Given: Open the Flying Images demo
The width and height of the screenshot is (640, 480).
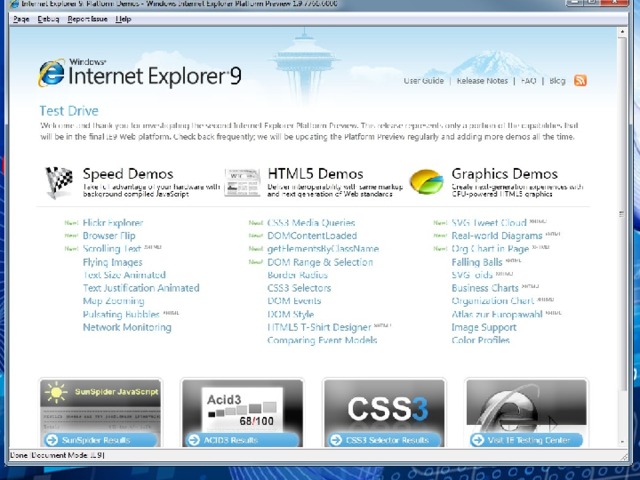Looking at the screenshot, I should point(113,262).
